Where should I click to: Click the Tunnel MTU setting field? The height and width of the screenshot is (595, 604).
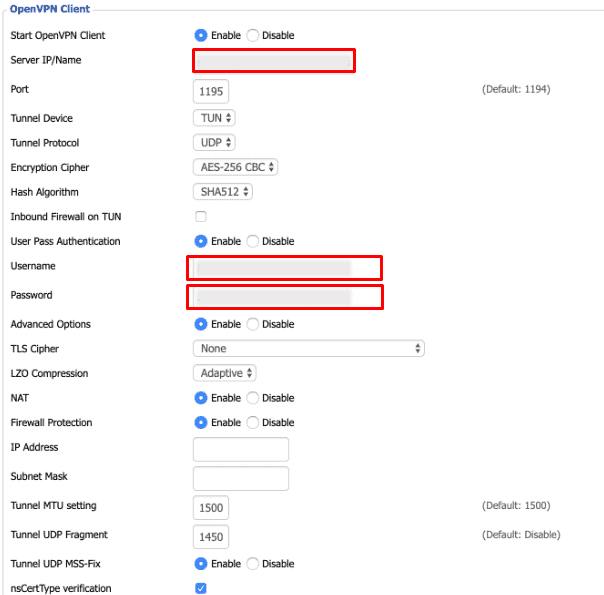(x=211, y=507)
